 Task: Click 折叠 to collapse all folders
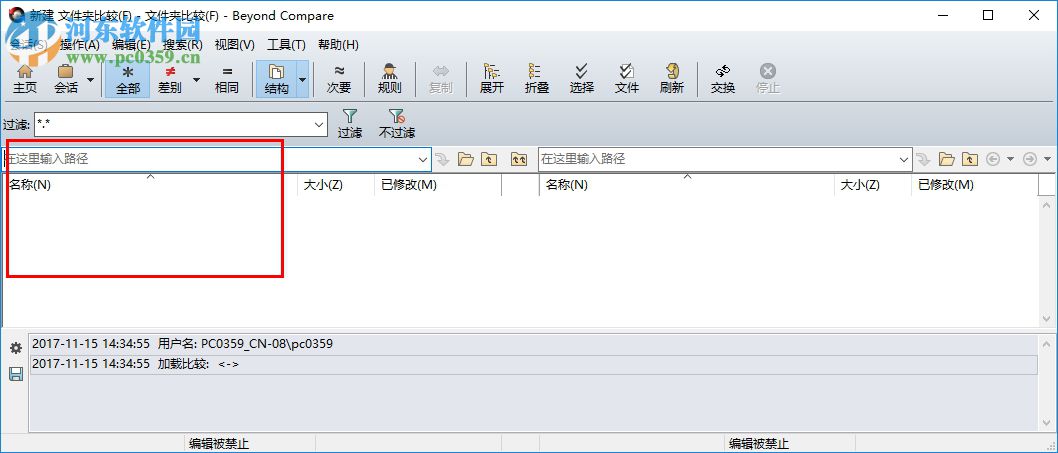click(x=536, y=79)
